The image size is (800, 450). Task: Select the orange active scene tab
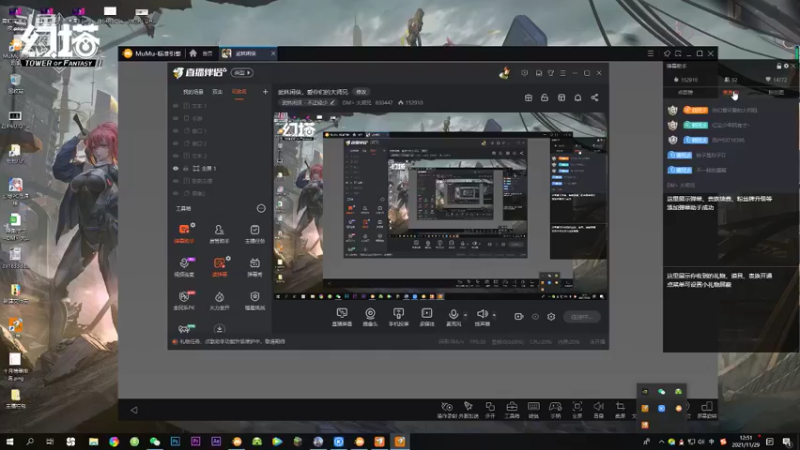click(239, 92)
